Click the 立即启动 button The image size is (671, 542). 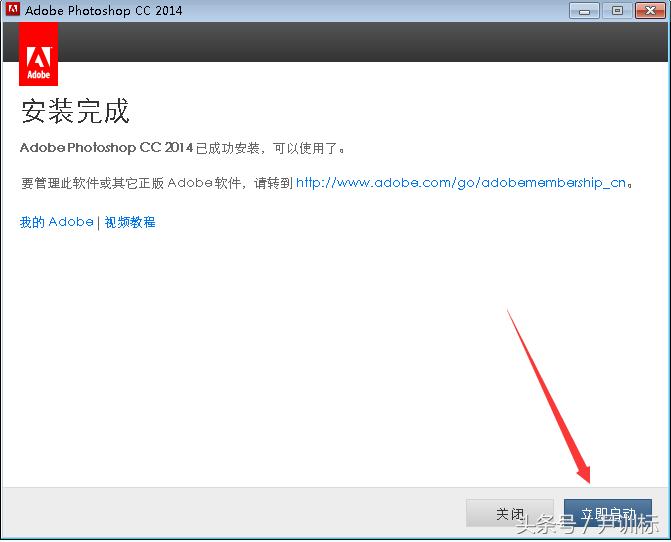pos(608,513)
